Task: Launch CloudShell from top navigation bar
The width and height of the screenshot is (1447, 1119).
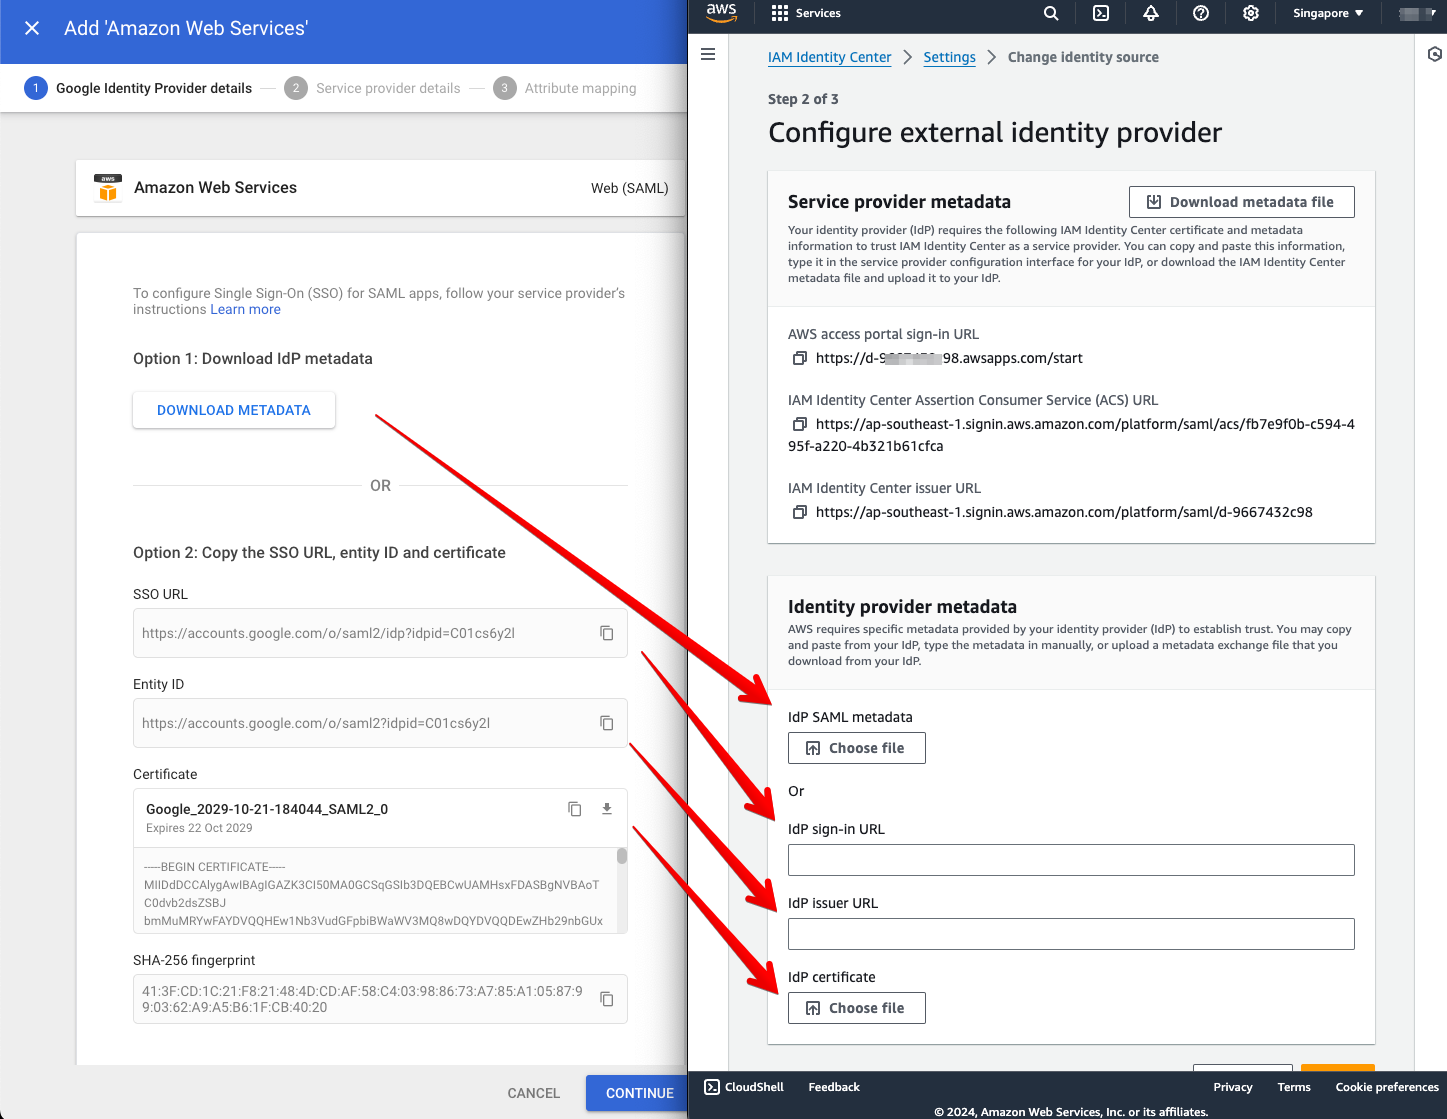Action: point(1101,13)
